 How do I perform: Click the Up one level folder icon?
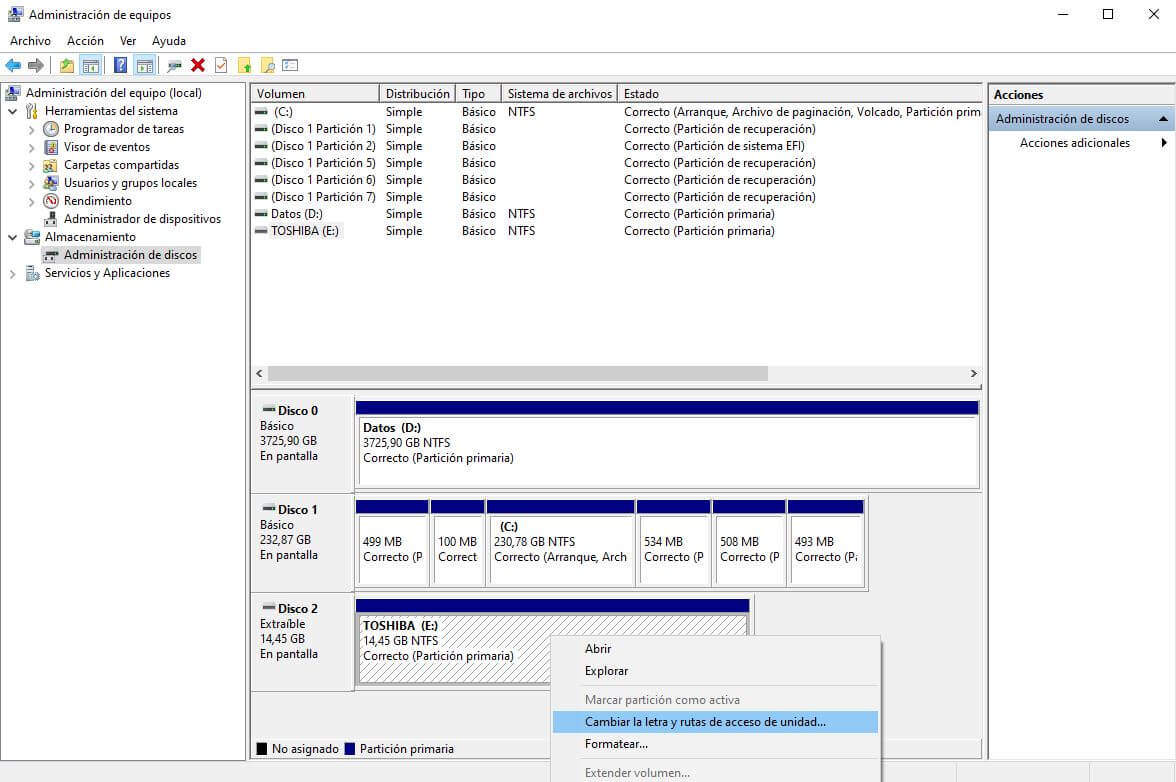(x=67, y=66)
